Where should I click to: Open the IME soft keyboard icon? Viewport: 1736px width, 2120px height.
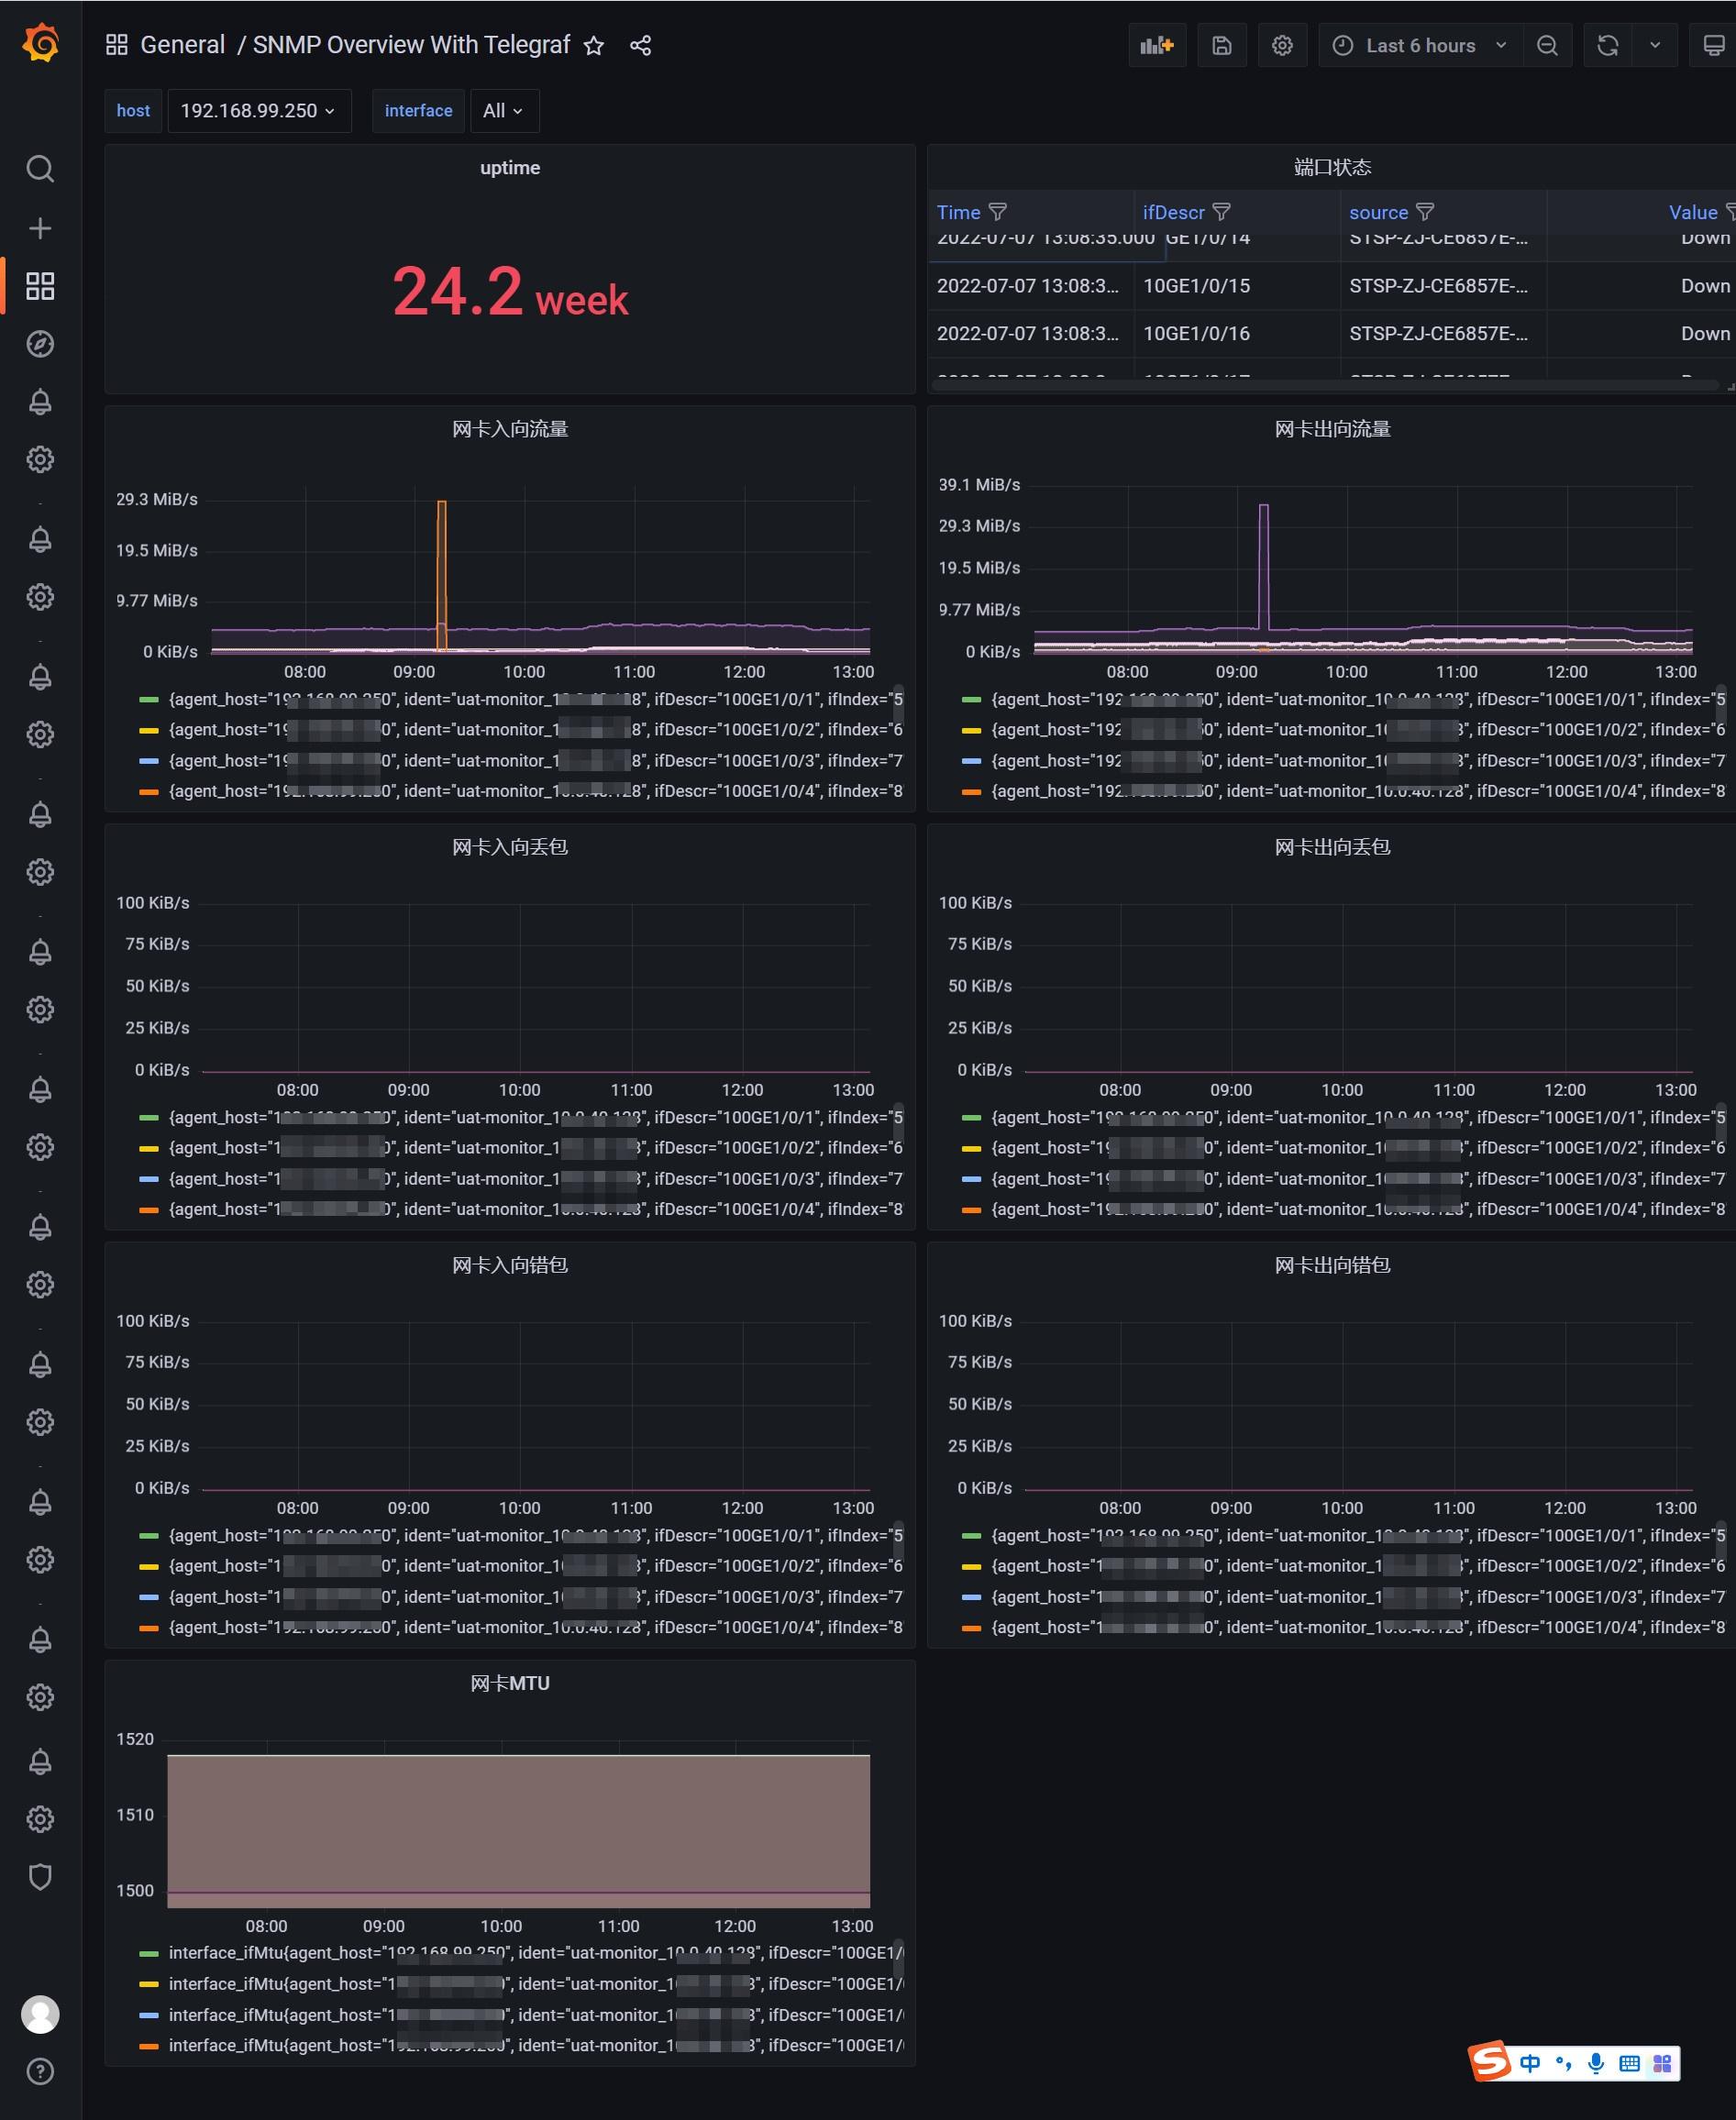coord(1629,2063)
